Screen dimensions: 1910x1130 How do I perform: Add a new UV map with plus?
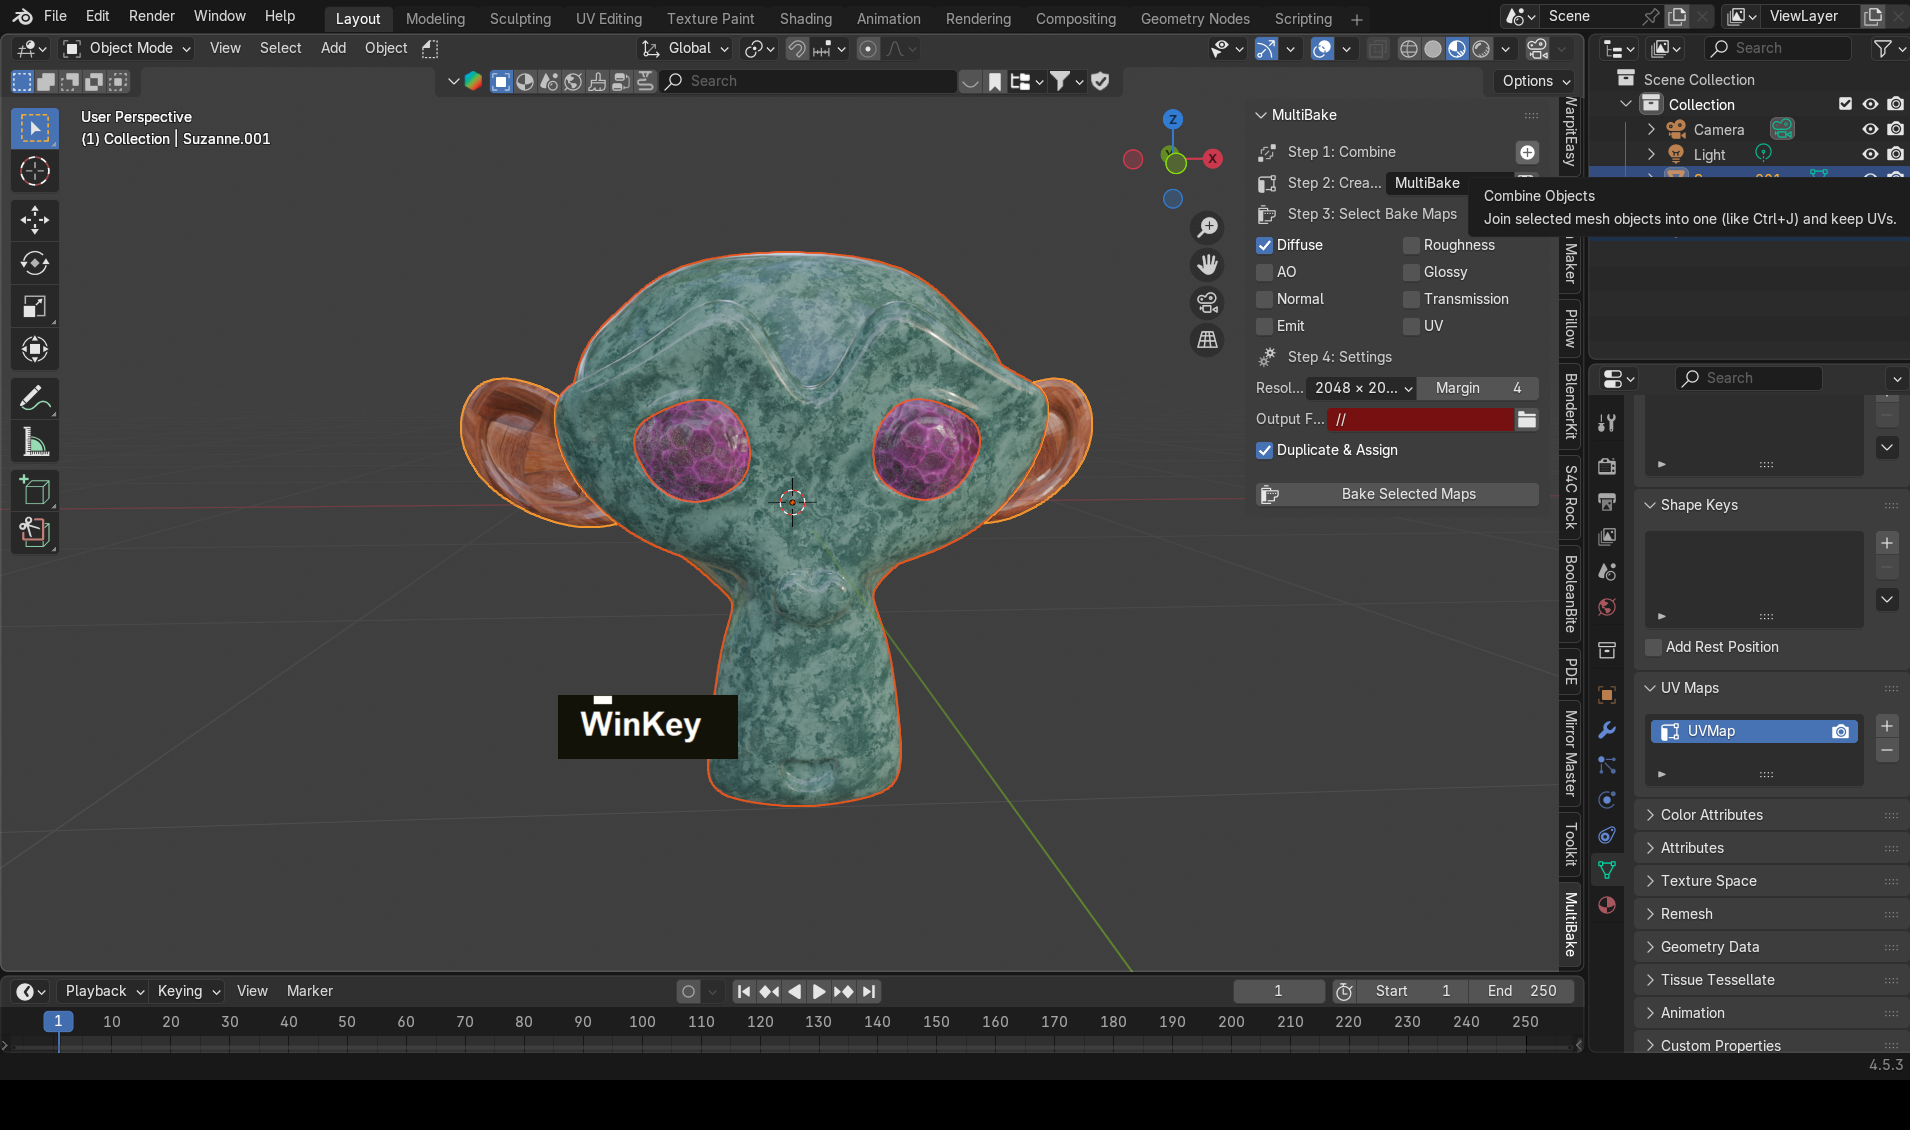point(1887,727)
